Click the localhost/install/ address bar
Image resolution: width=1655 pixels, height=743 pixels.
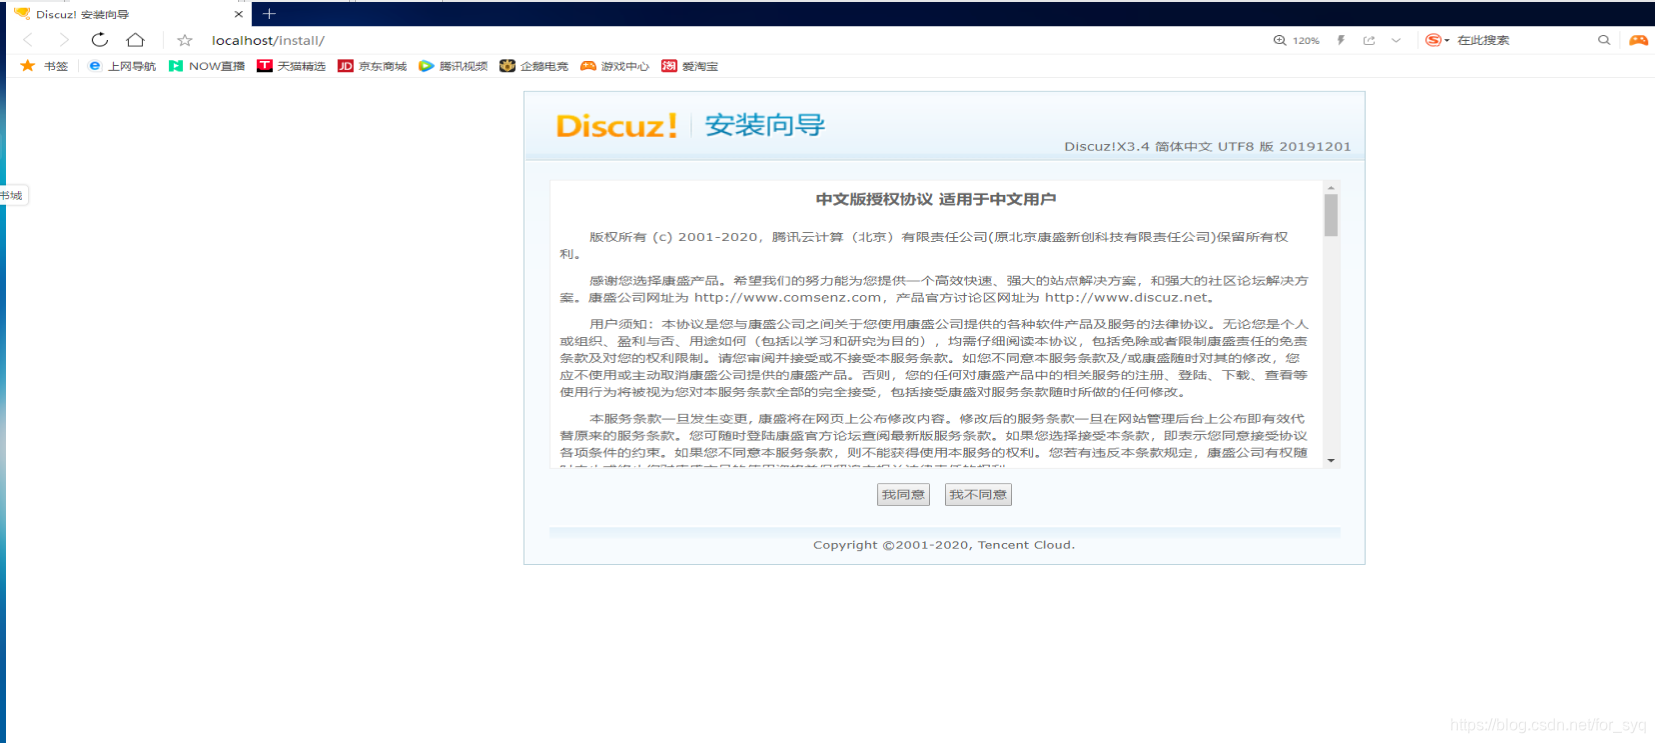coord(268,40)
